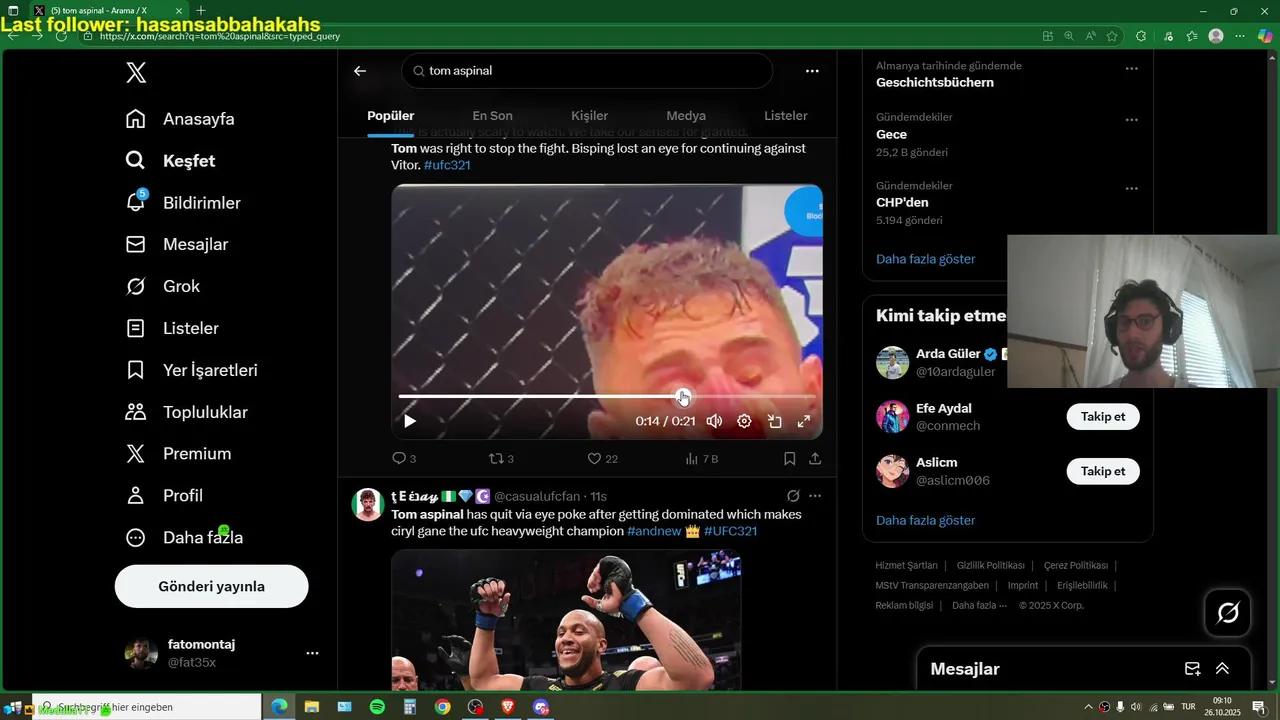The image size is (1280, 720).
Task: Open Topluluklar communities
Action: pyautogui.click(x=186, y=412)
